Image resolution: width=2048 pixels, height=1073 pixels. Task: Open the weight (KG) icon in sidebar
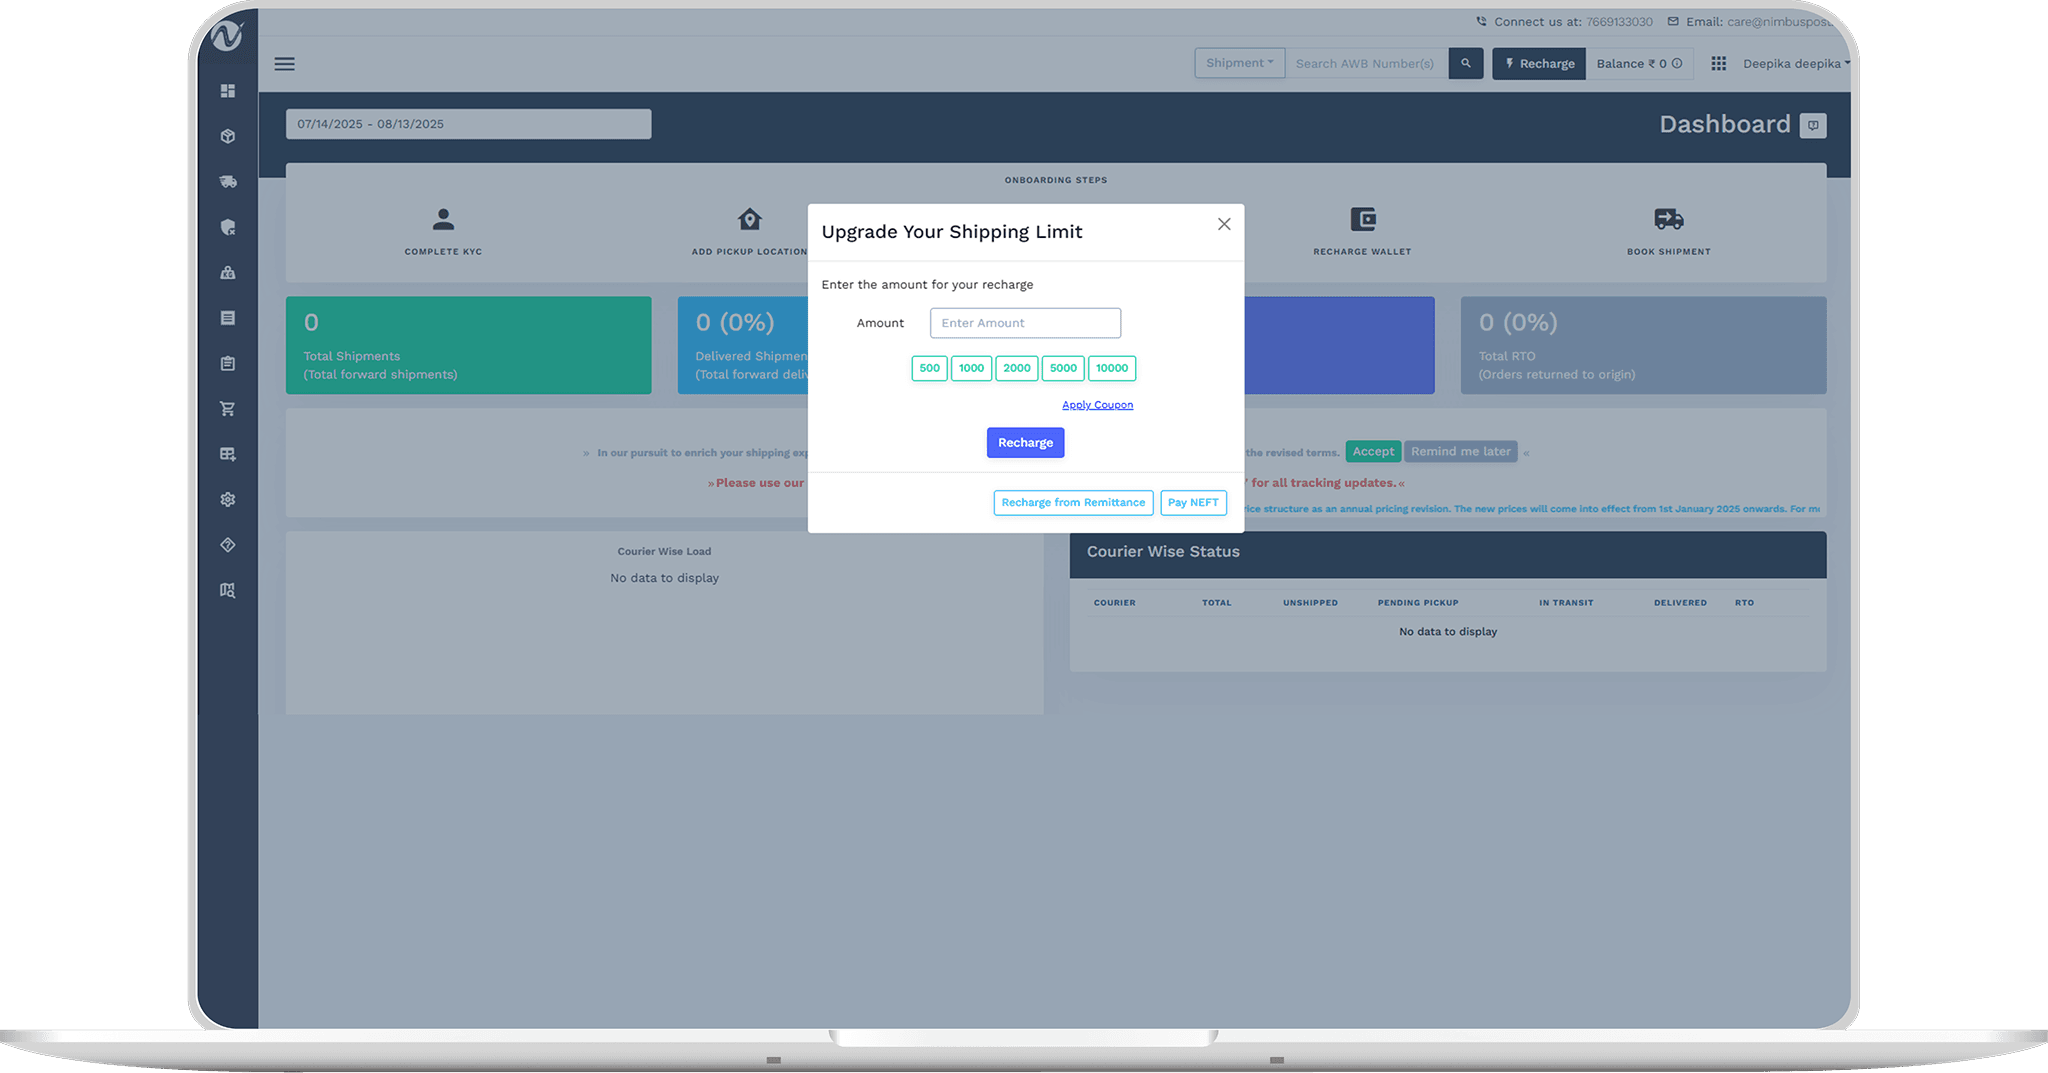(228, 273)
